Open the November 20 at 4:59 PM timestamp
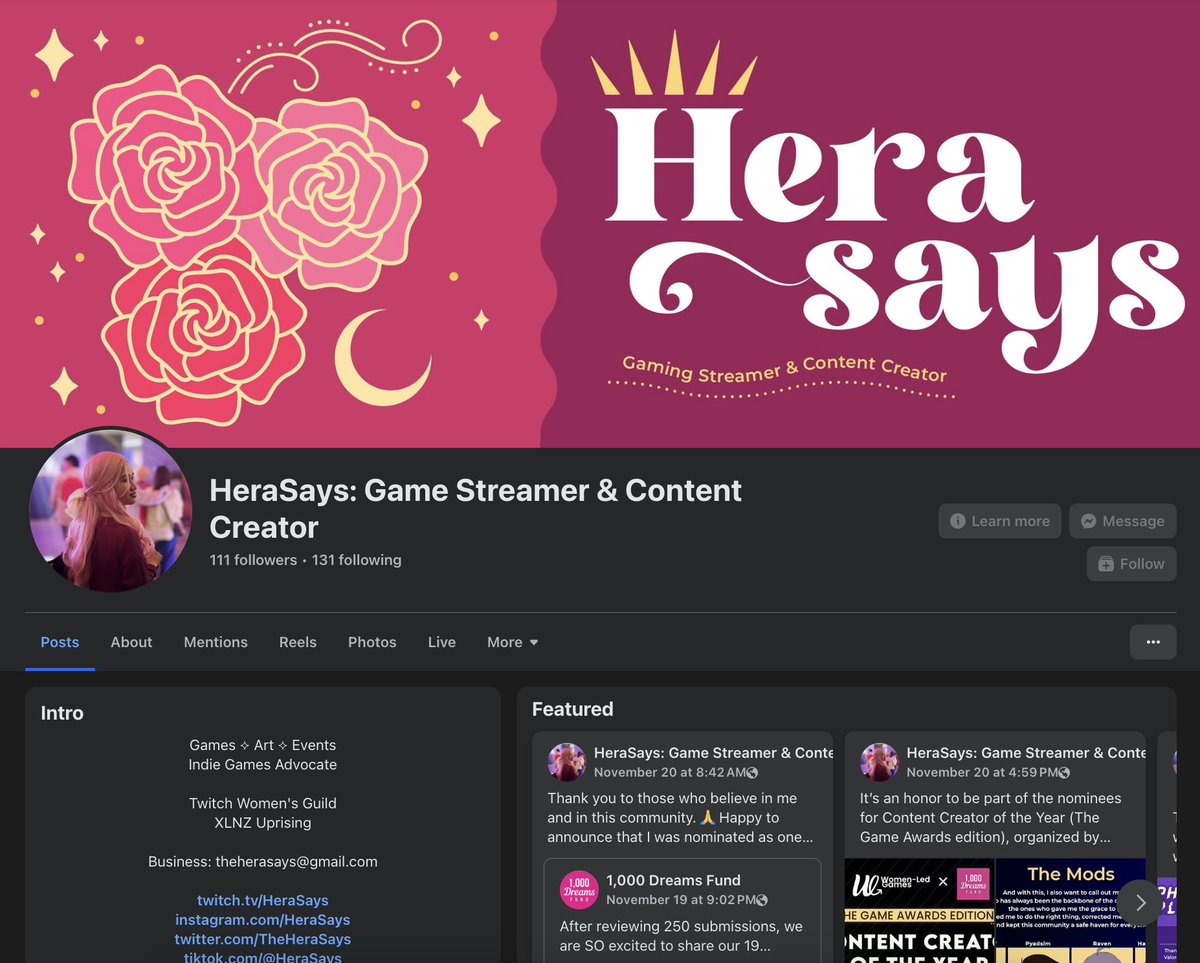The width and height of the screenshot is (1200, 963). click(x=982, y=772)
